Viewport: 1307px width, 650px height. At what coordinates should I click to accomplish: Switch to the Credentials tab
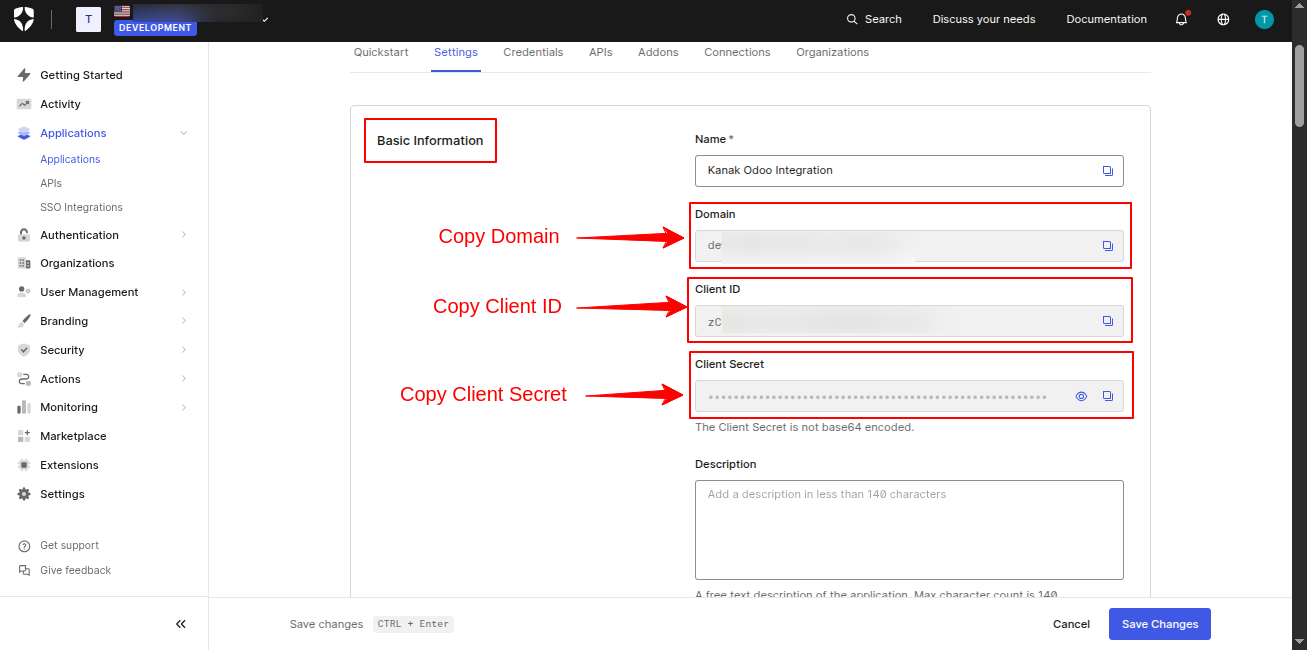[533, 52]
